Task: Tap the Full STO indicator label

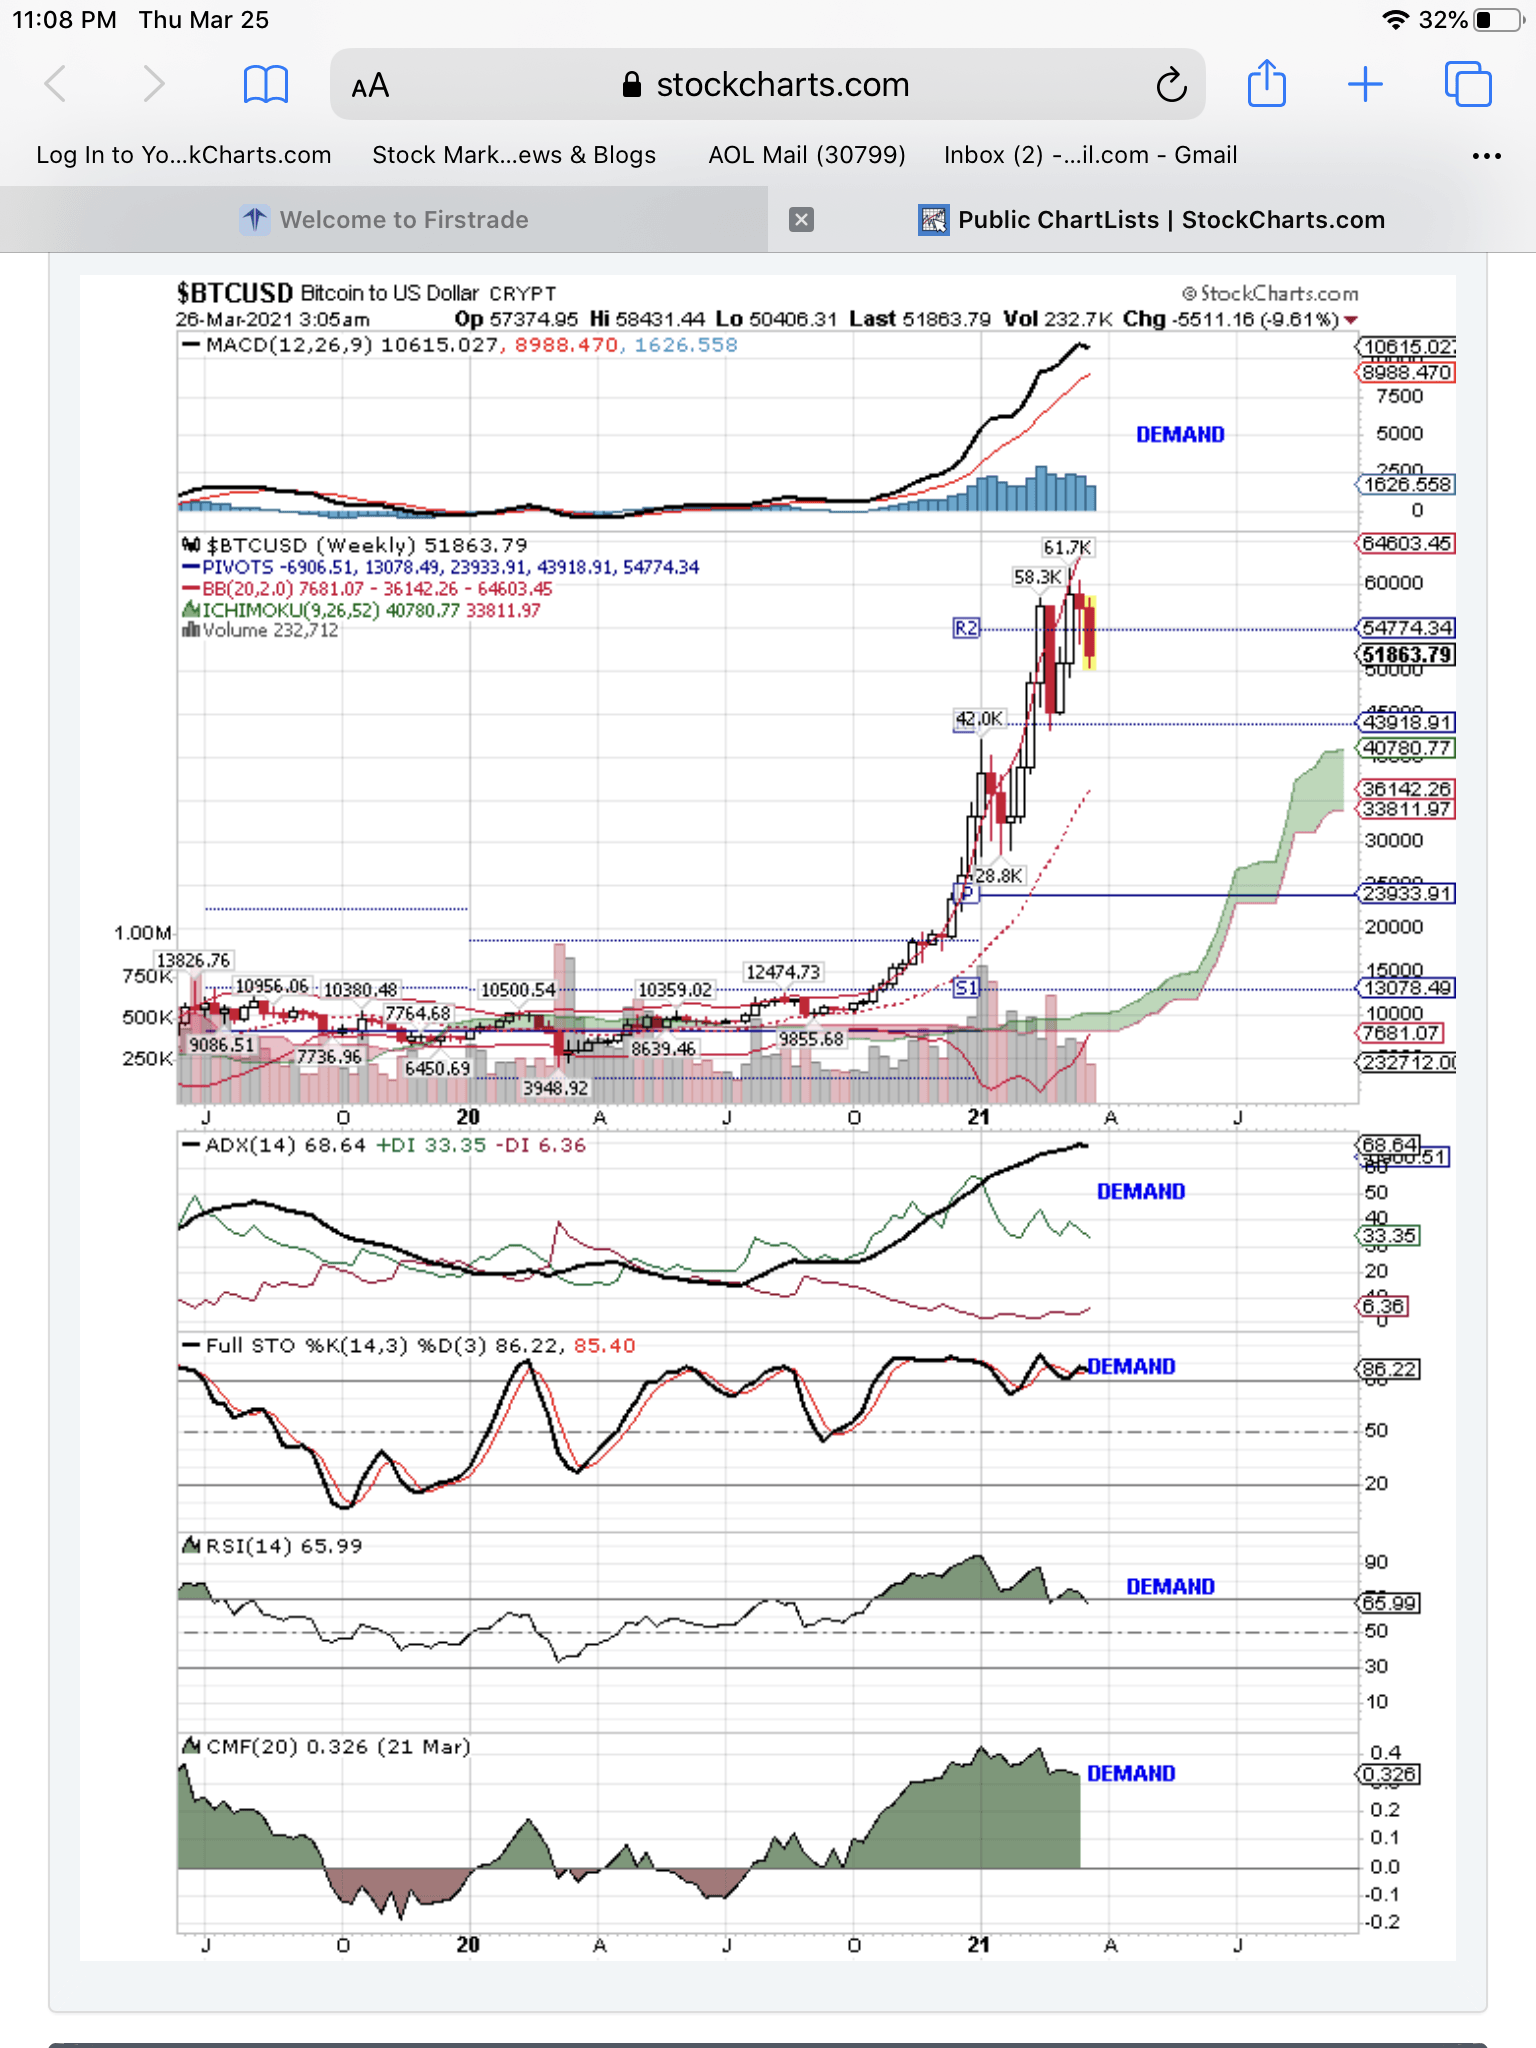Action: click(409, 1345)
